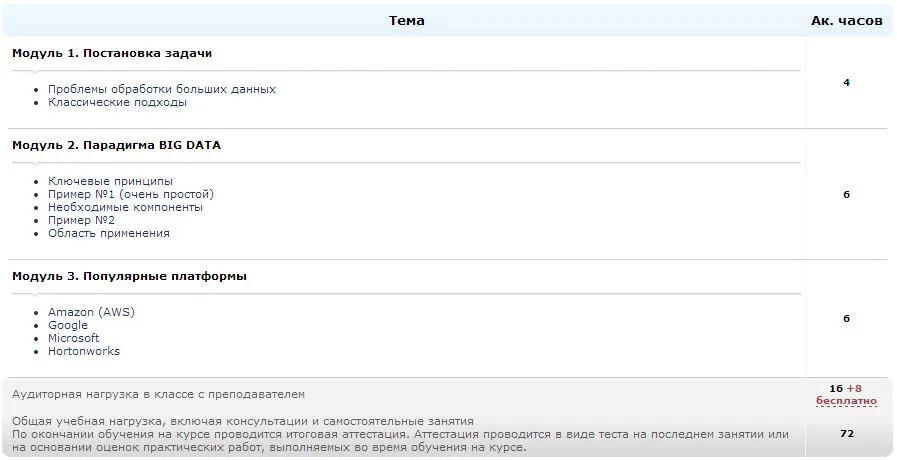Viewport: 897px width, 460px height.
Task: Click the Module 1 hours value "4"
Action: click(846, 83)
